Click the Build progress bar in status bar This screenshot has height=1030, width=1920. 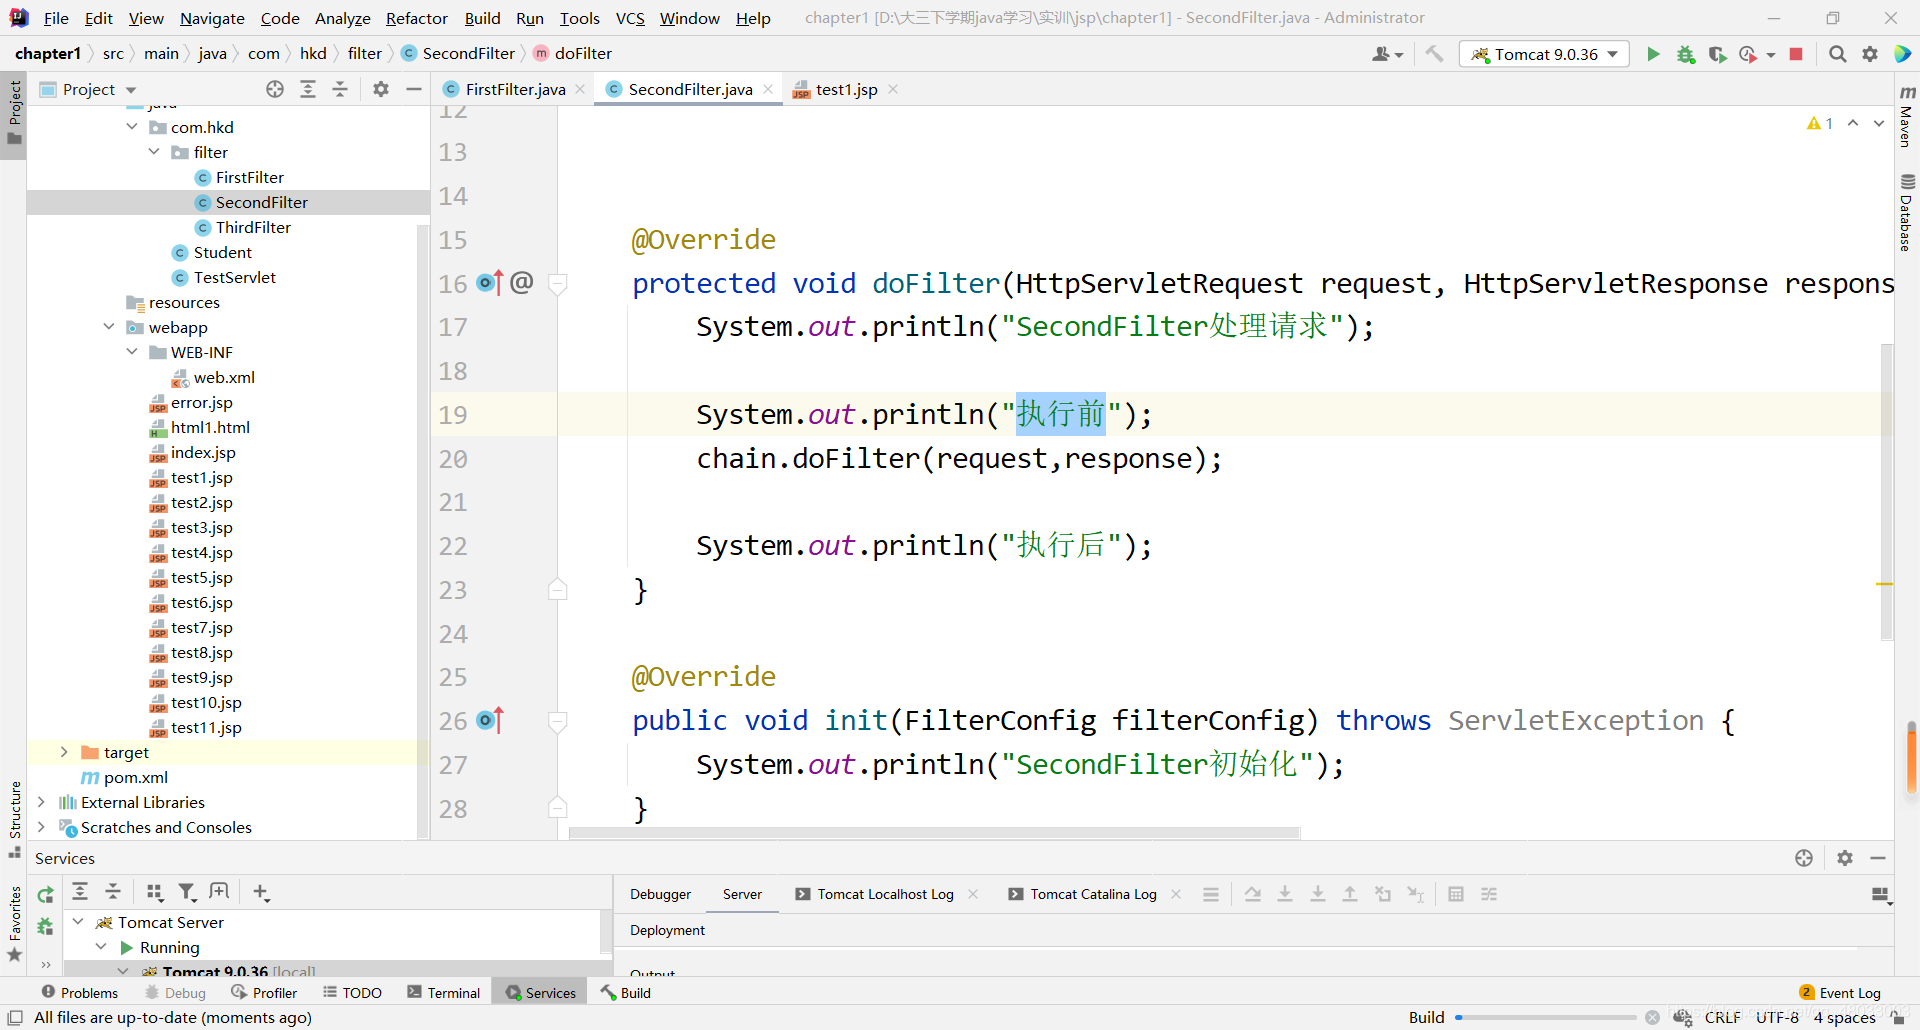pyautogui.click(x=1545, y=1017)
